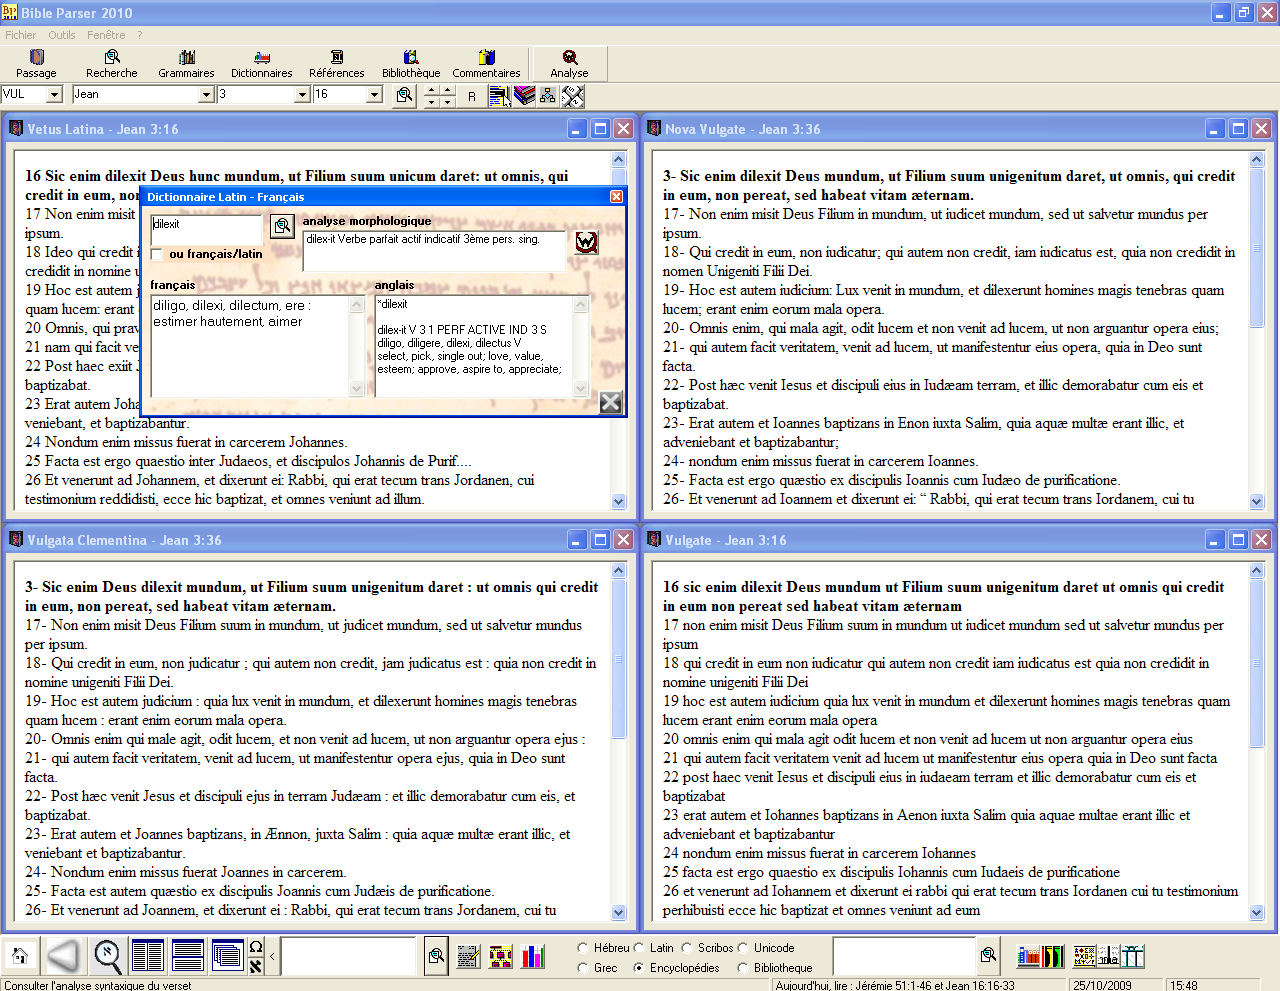The image size is (1280, 991).
Task: Click the Hebrew magnifier icon in bottom bar
Action: tap(107, 956)
